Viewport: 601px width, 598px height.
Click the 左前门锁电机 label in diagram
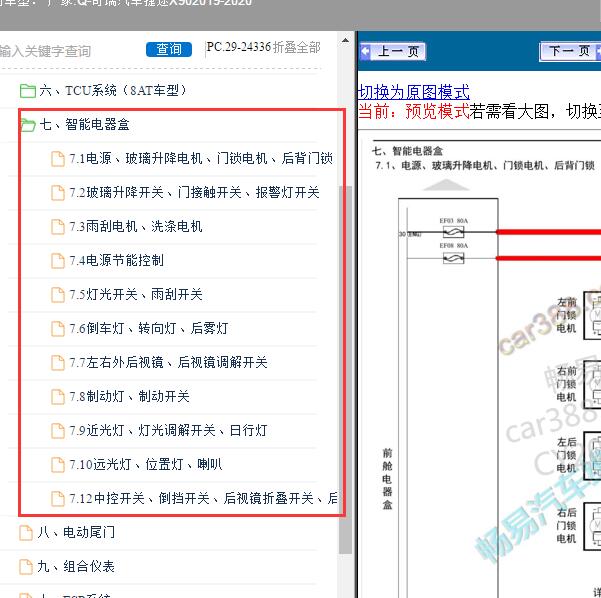(x=567, y=315)
